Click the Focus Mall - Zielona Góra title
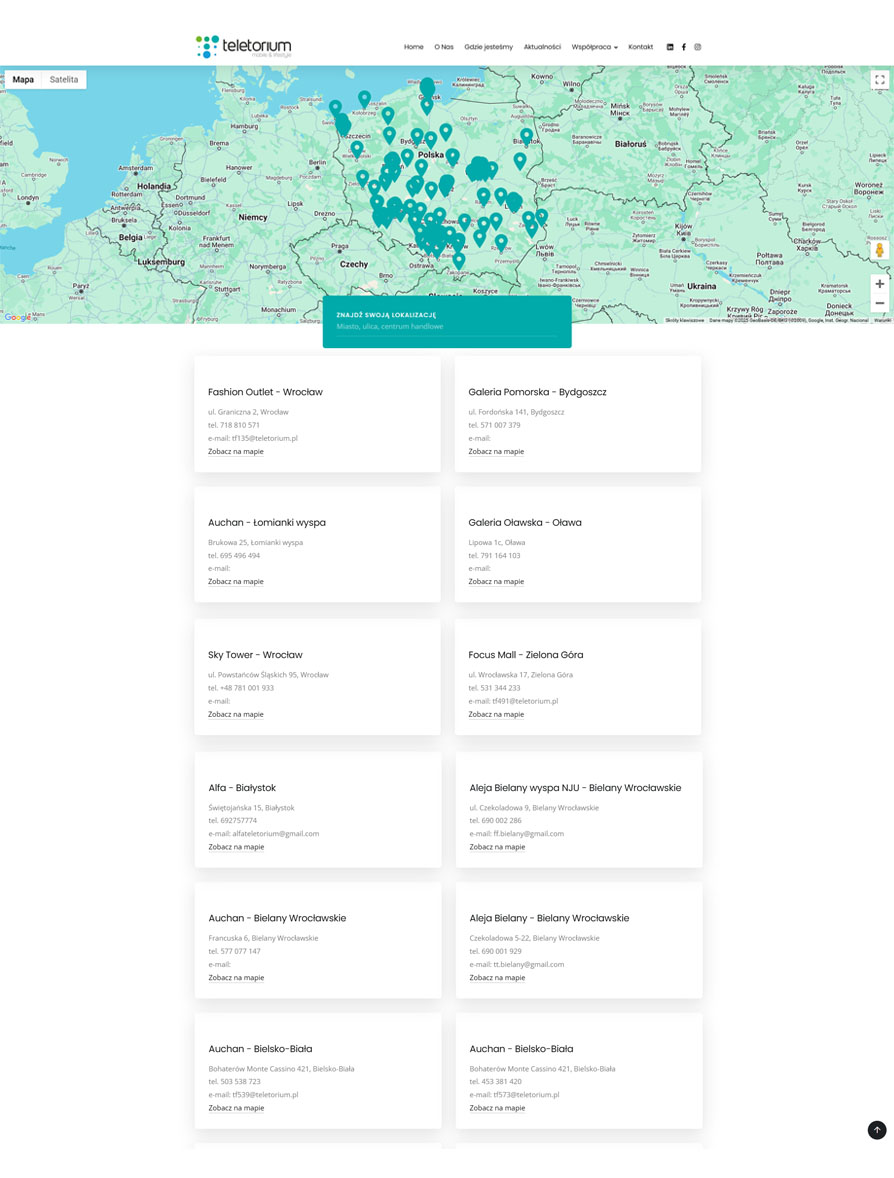894x1178 pixels. coord(525,655)
